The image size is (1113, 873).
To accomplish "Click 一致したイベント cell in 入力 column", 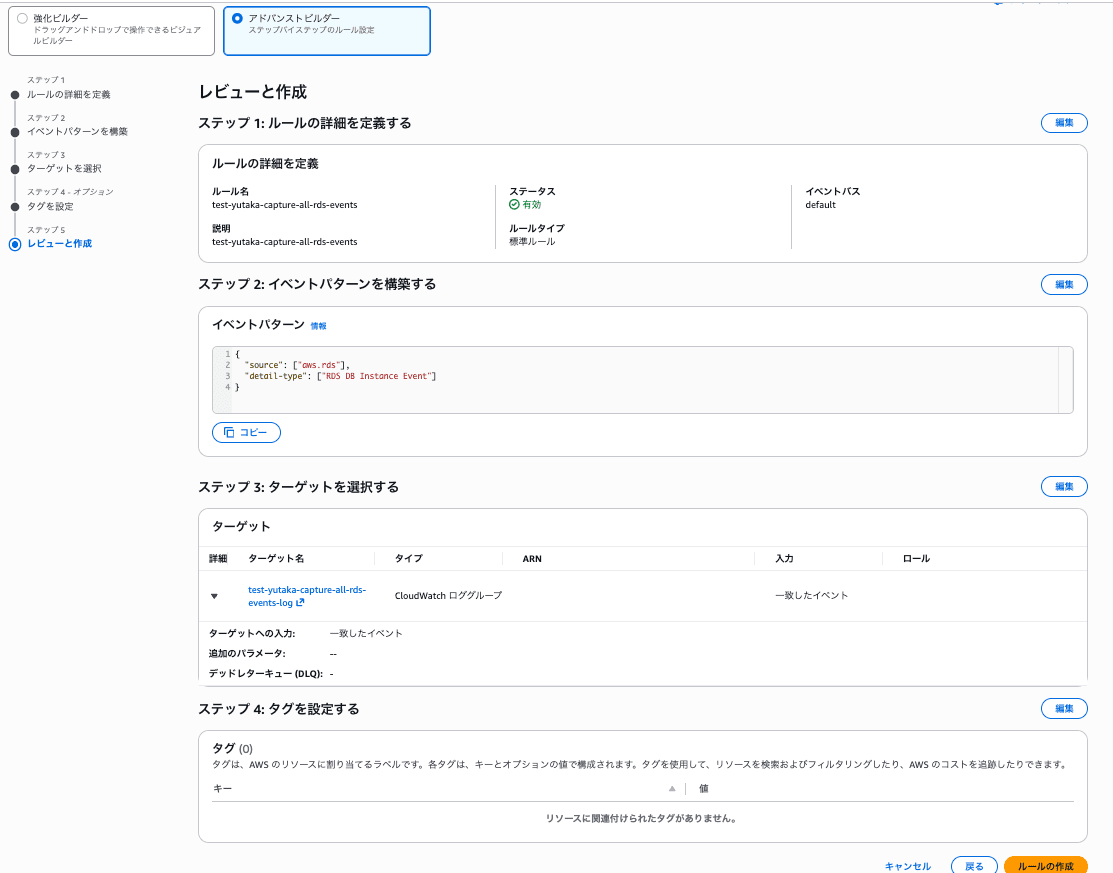I will click(811, 595).
